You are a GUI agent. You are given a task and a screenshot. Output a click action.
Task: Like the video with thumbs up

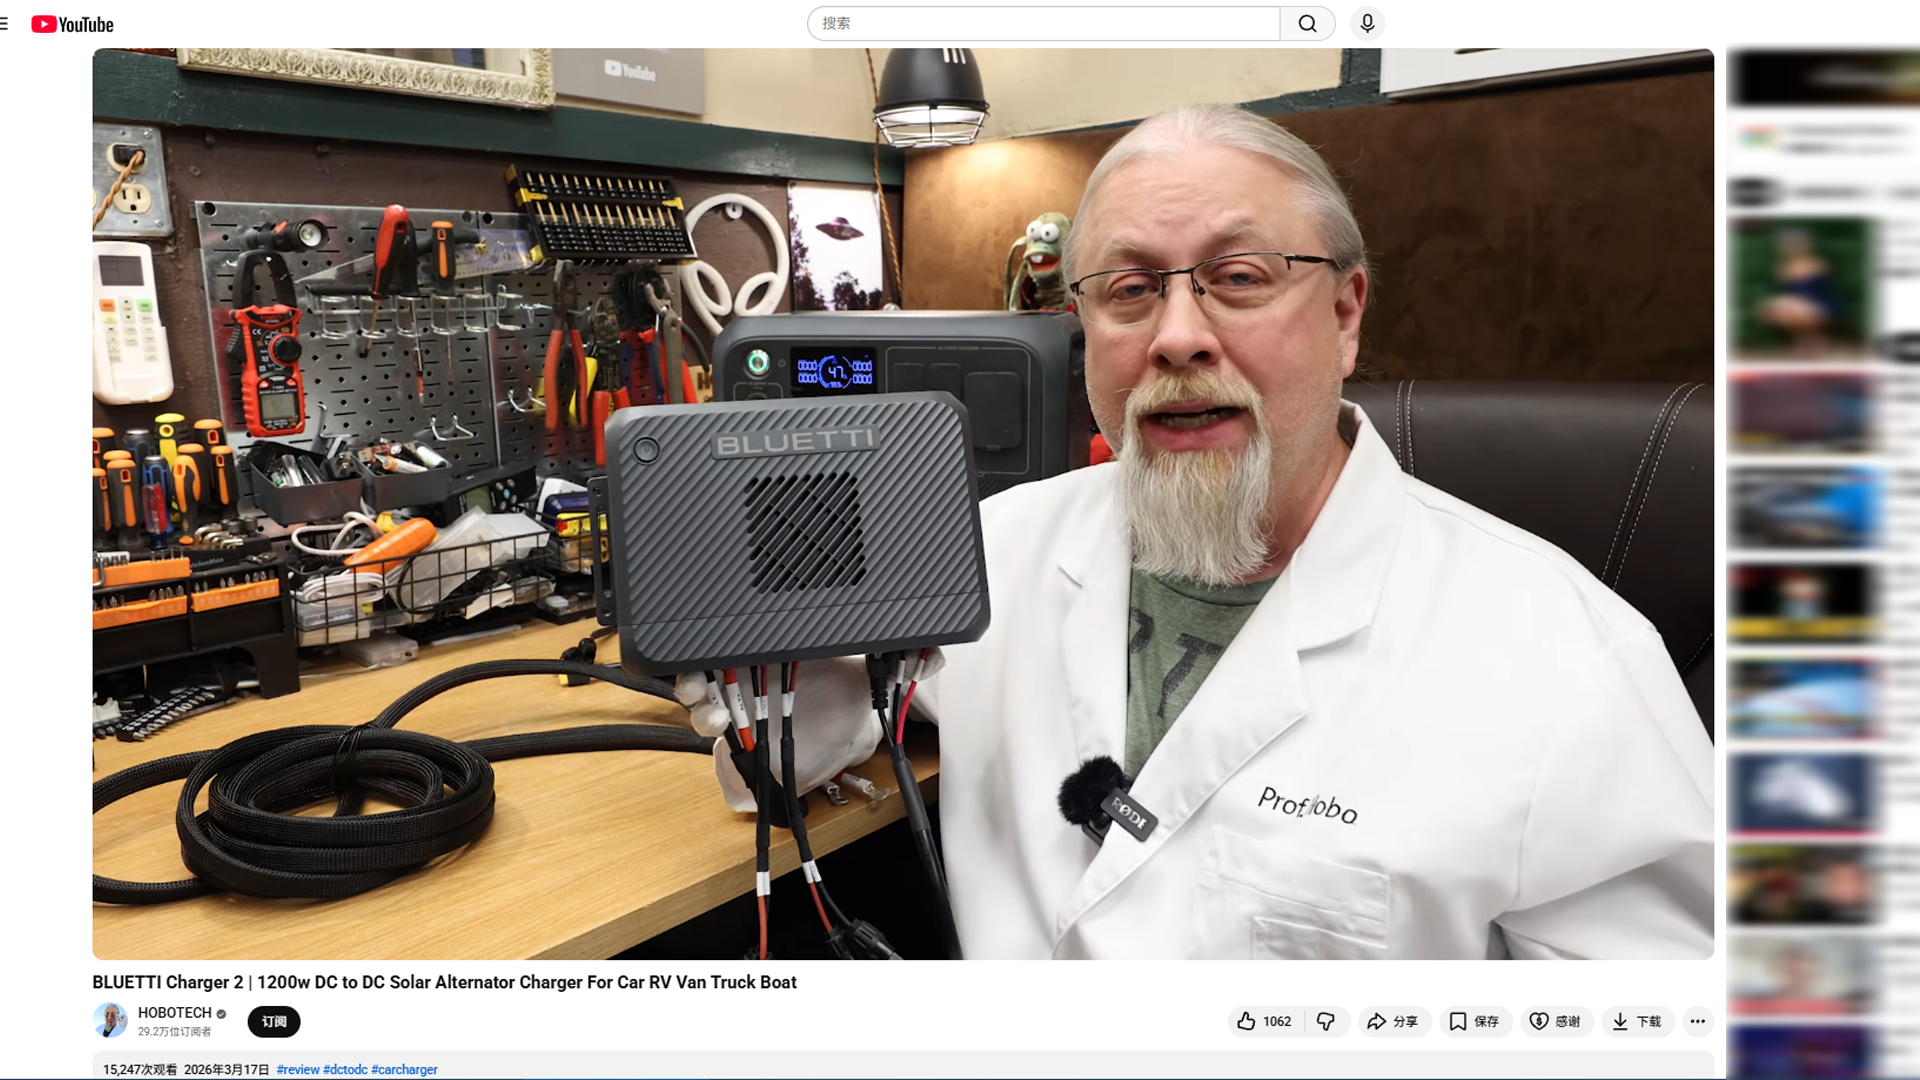pos(1265,1021)
